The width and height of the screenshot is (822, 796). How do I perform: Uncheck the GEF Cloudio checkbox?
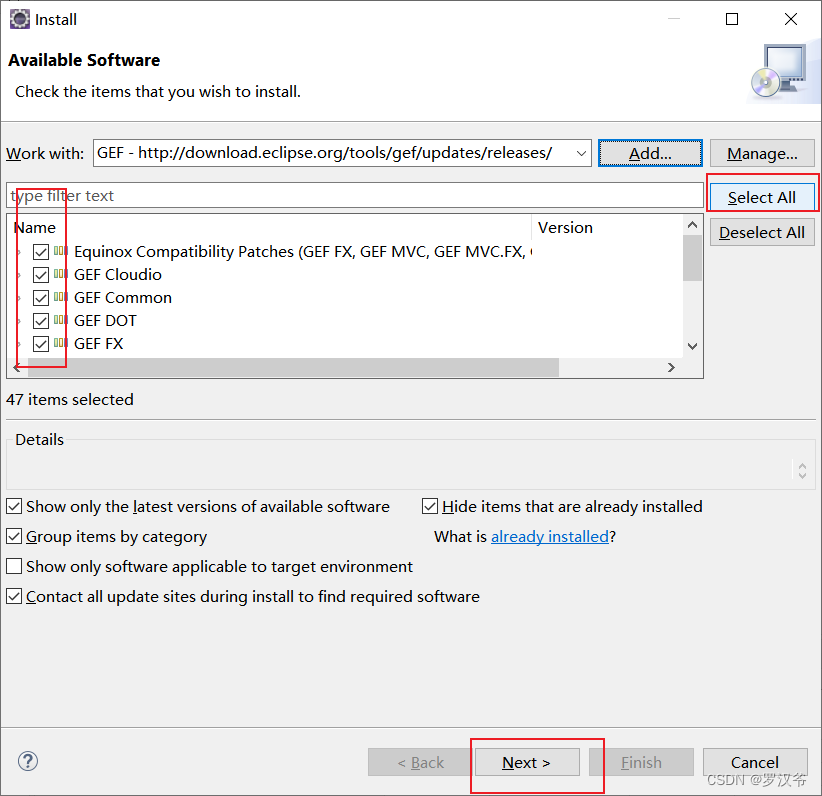click(x=41, y=275)
